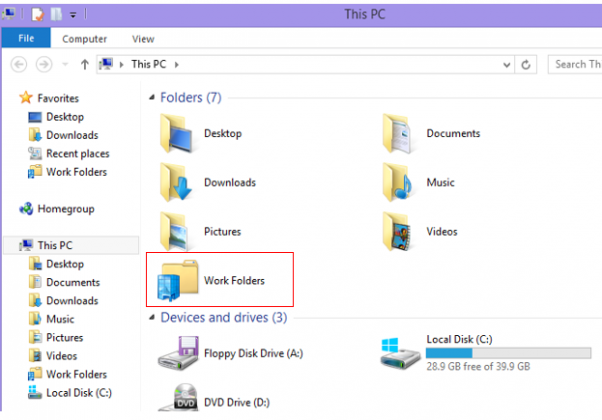Select Recent places under Favorites

(77, 153)
